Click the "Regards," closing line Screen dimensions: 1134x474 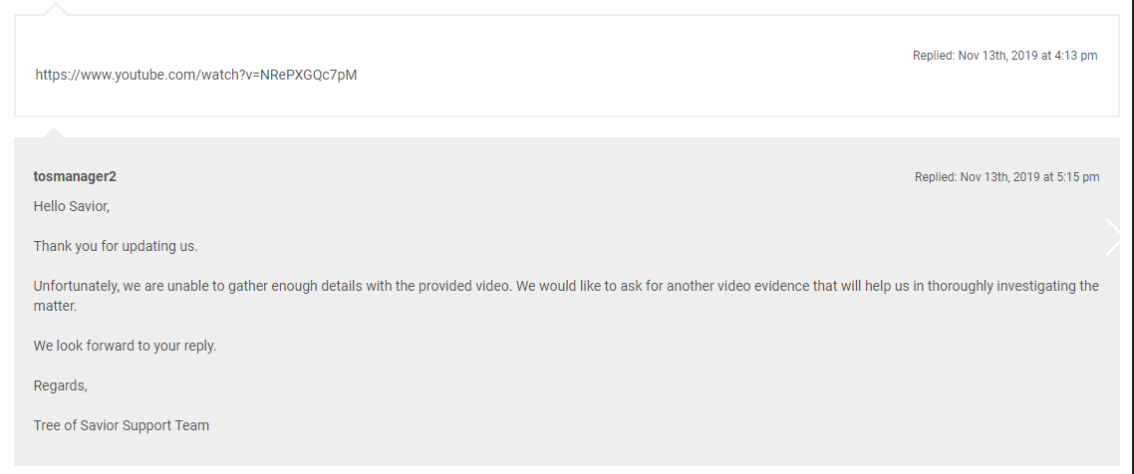click(x=61, y=386)
